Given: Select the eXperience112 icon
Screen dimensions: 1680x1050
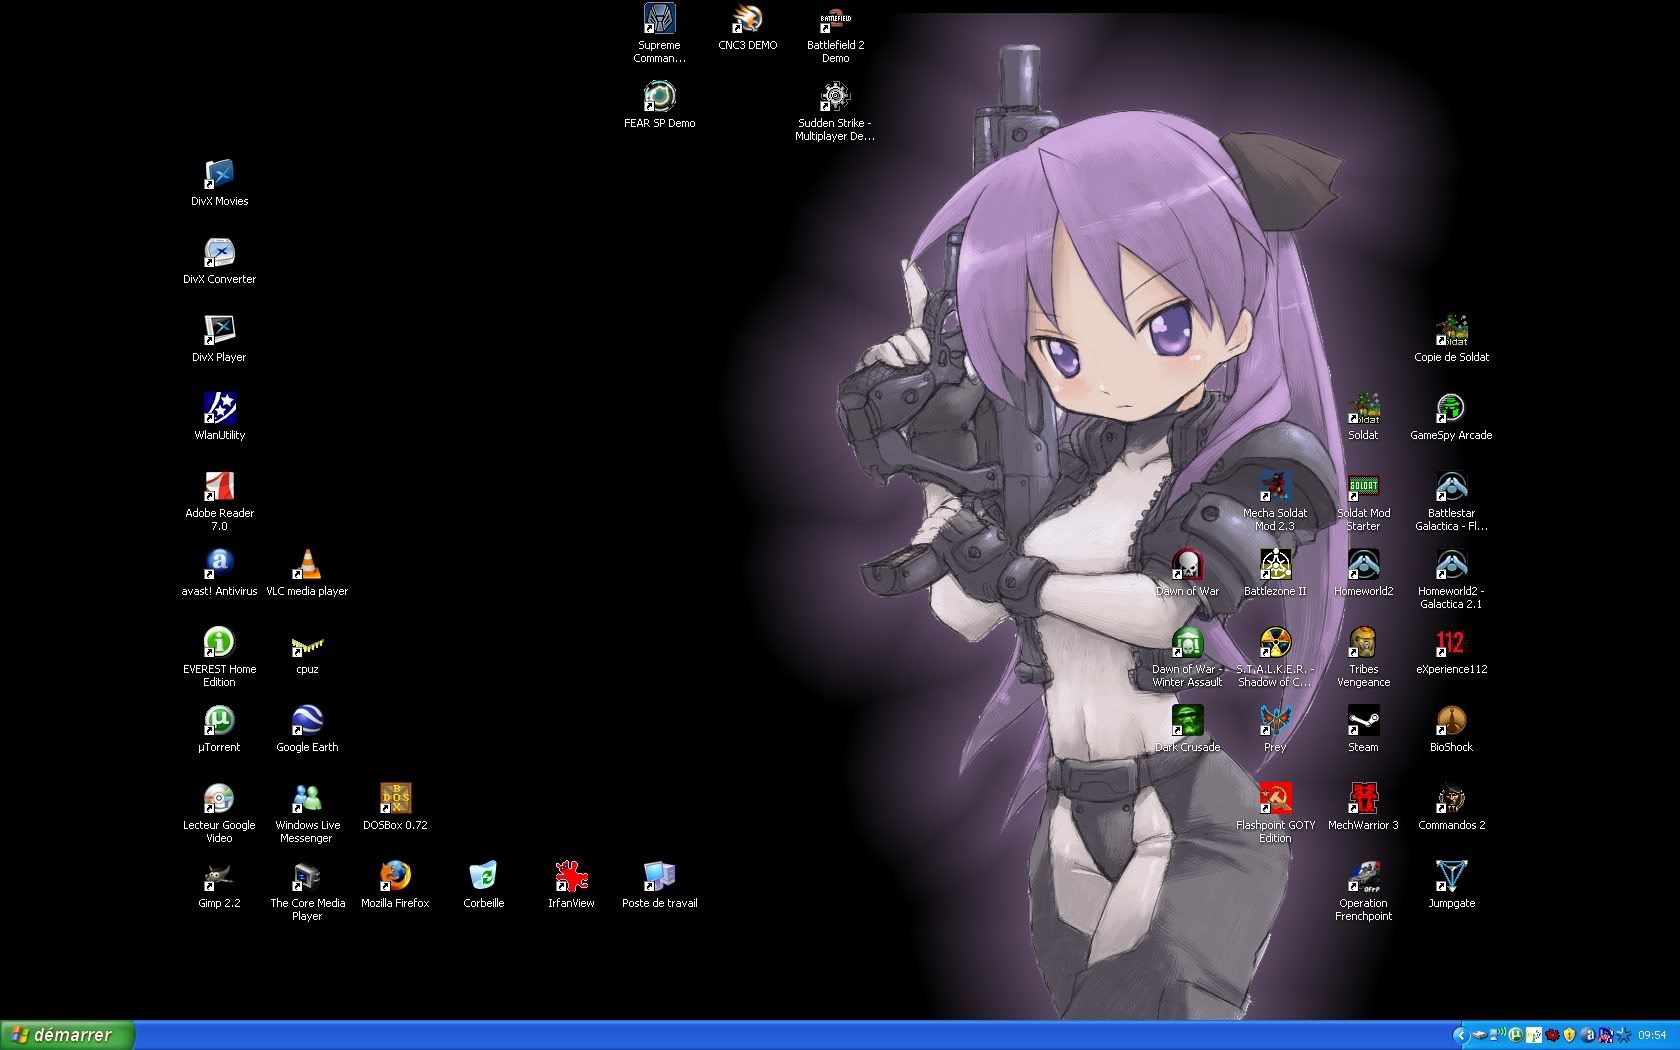Looking at the screenshot, I should 1451,642.
